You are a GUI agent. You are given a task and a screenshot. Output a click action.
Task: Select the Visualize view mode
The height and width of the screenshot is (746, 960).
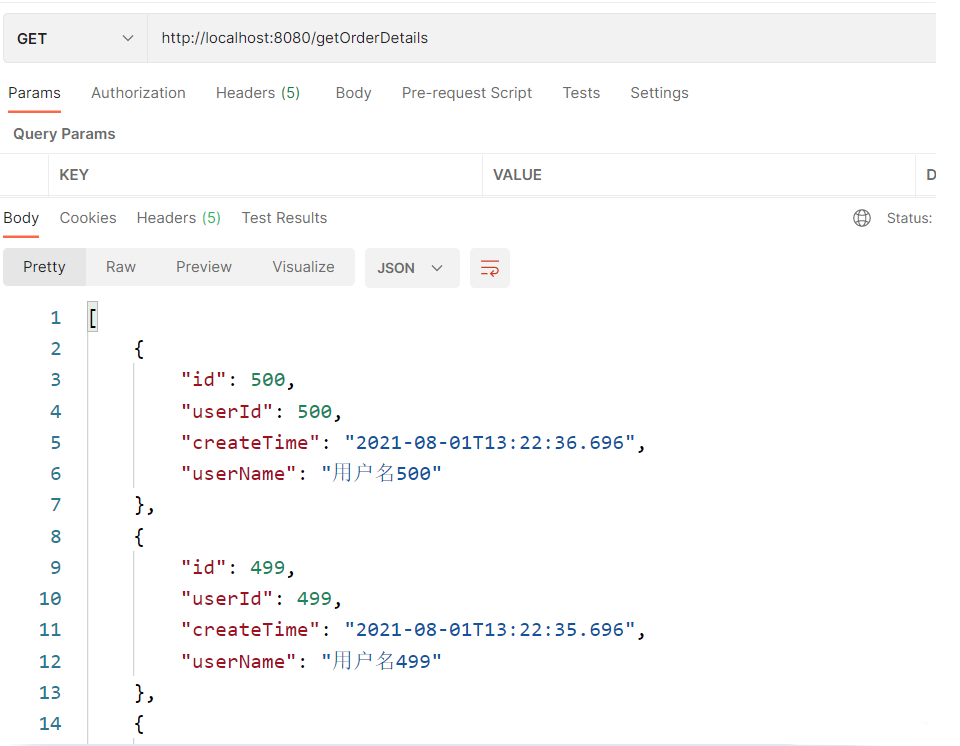coord(304,267)
